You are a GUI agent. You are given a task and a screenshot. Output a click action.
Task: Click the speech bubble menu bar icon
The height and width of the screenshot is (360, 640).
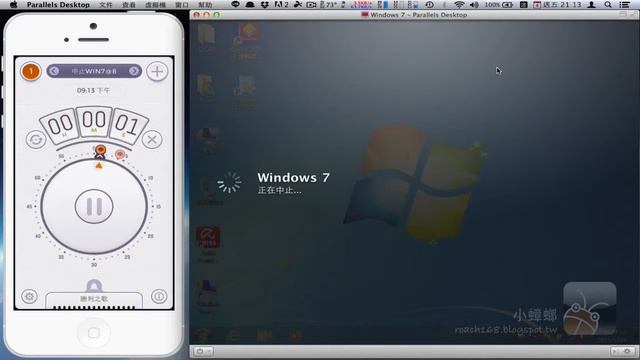[x=235, y=5]
